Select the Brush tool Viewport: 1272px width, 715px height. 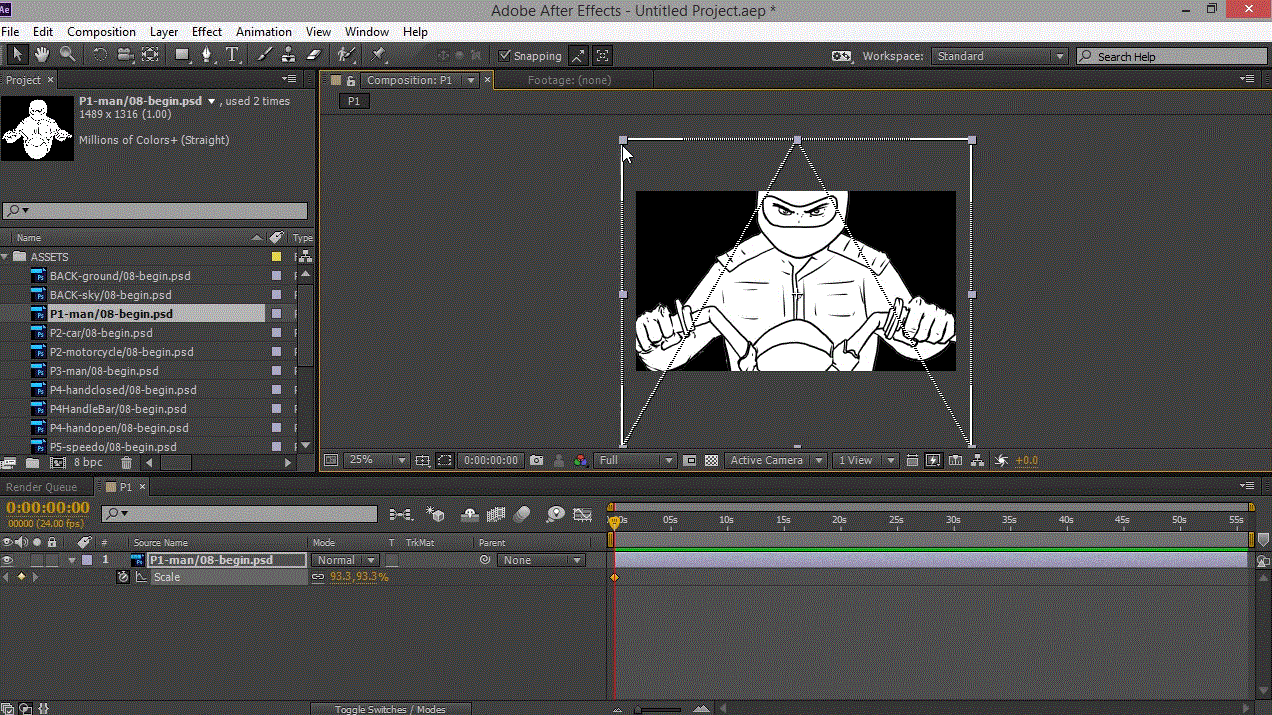click(x=264, y=55)
